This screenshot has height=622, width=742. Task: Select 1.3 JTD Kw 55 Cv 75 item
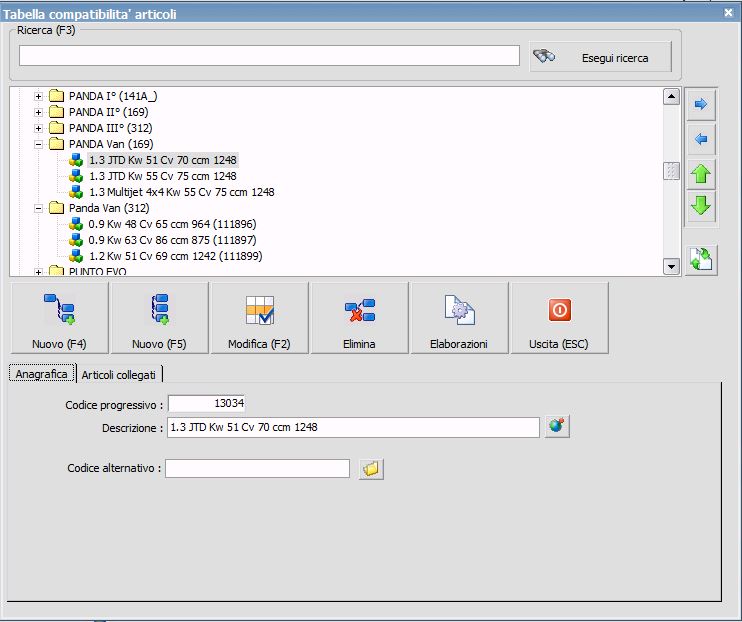(x=163, y=176)
